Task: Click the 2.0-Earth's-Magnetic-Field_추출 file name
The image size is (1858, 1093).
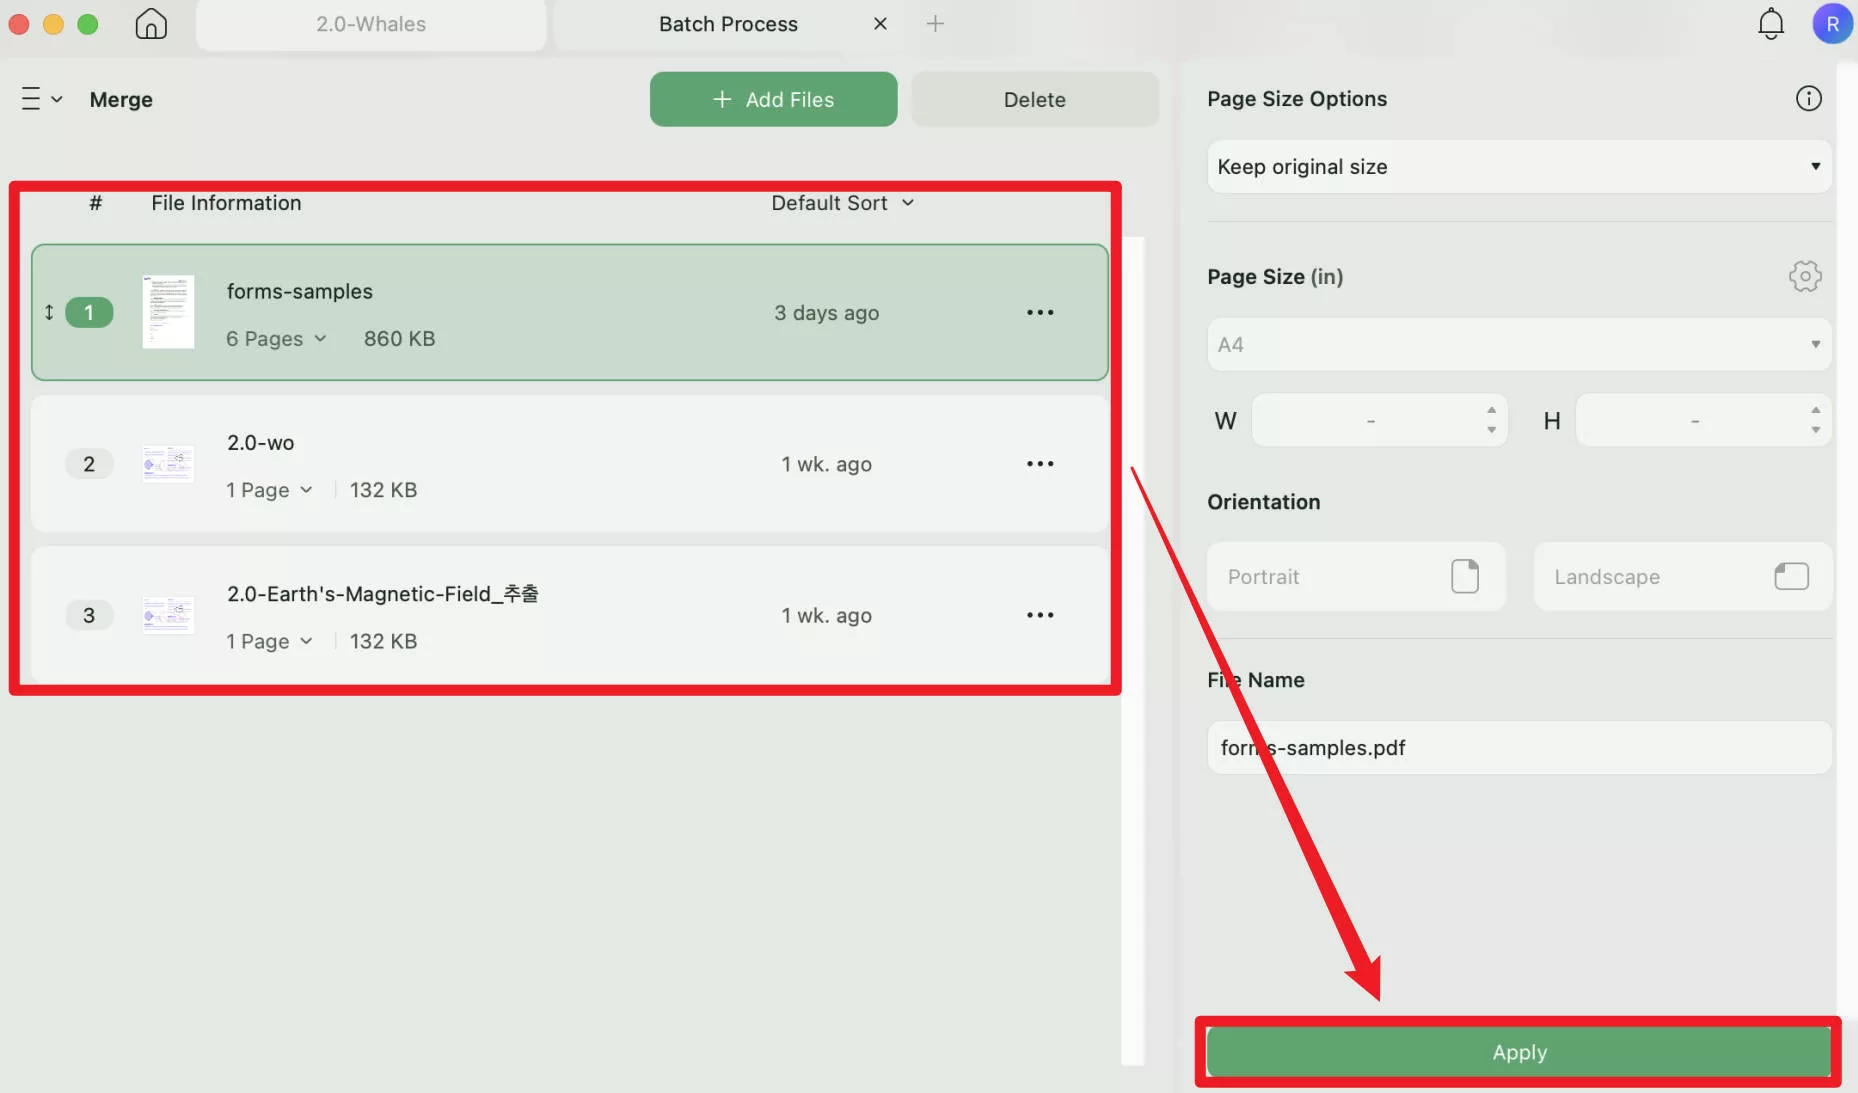Action: (x=382, y=594)
